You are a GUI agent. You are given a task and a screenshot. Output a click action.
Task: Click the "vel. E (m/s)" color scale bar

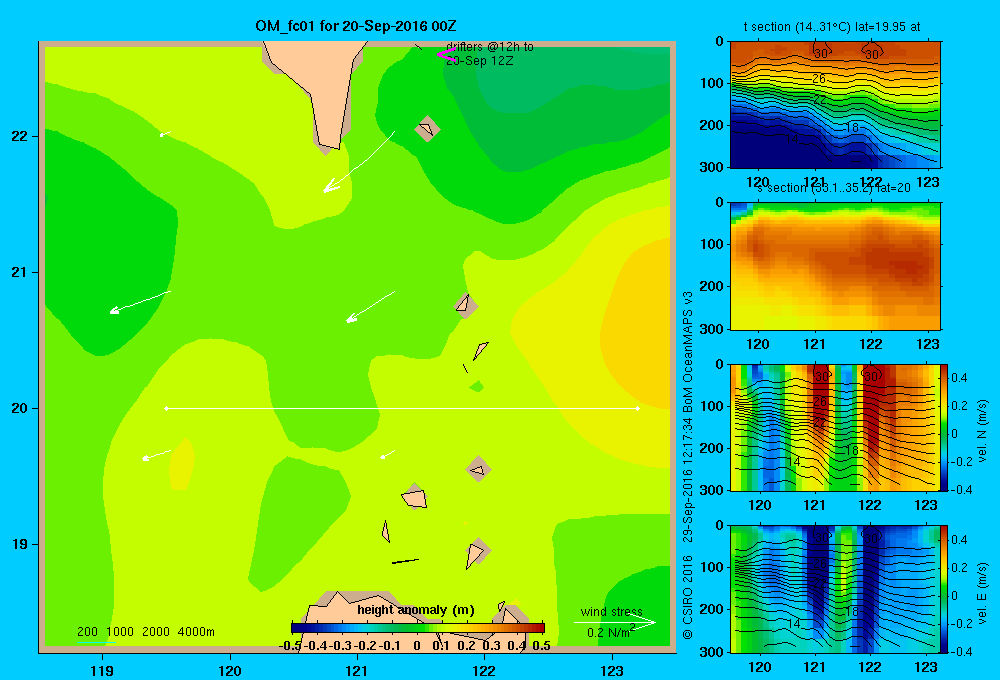[945, 589]
